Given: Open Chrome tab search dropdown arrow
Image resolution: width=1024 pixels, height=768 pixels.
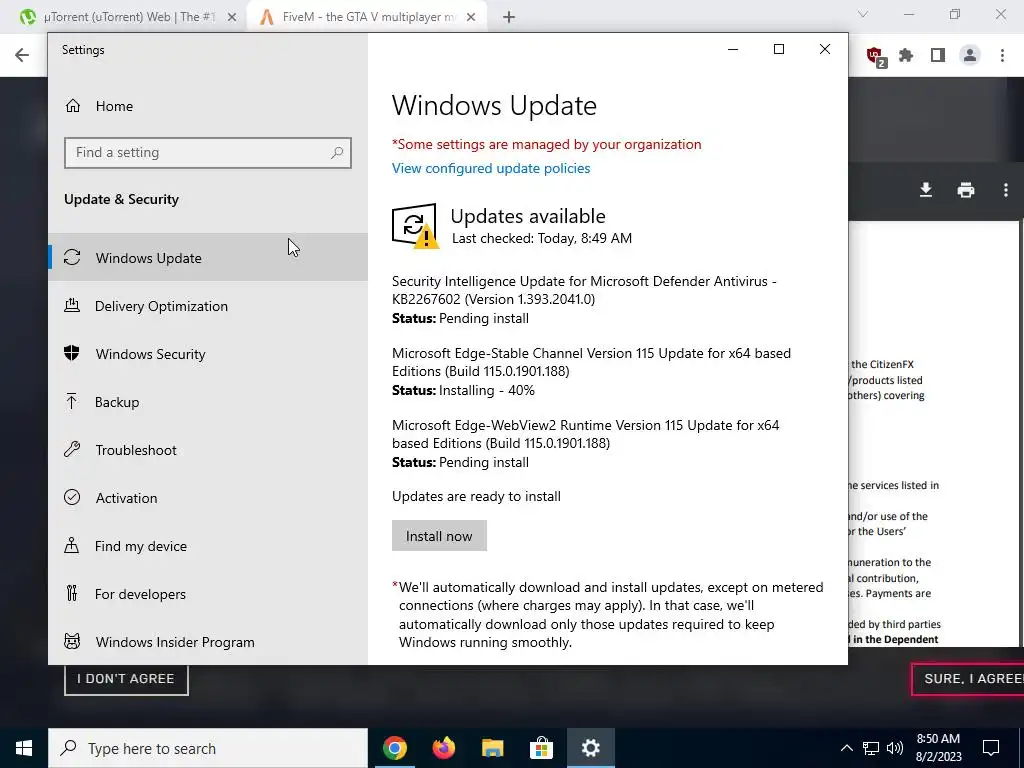Looking at the screenshot, I should (863, 14).
